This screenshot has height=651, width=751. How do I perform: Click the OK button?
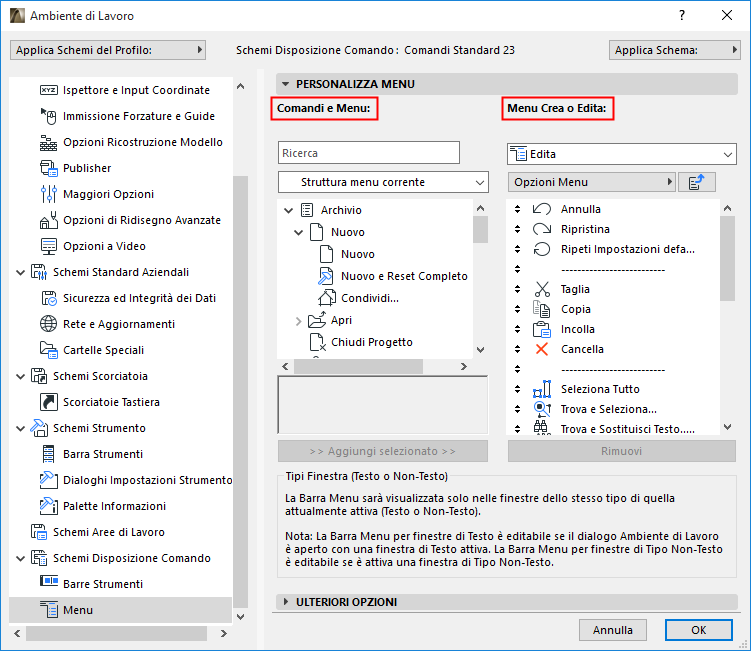pyautogui.click(x=698, y=630)
